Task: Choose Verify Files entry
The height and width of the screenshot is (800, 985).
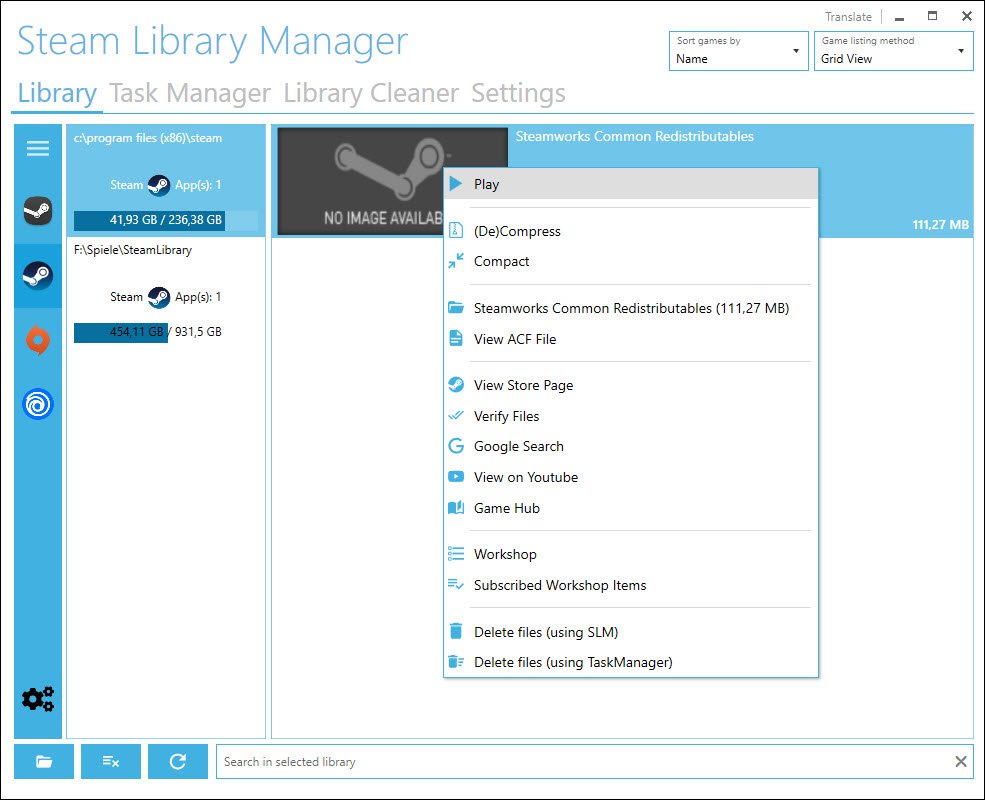Action: [631, 416]
